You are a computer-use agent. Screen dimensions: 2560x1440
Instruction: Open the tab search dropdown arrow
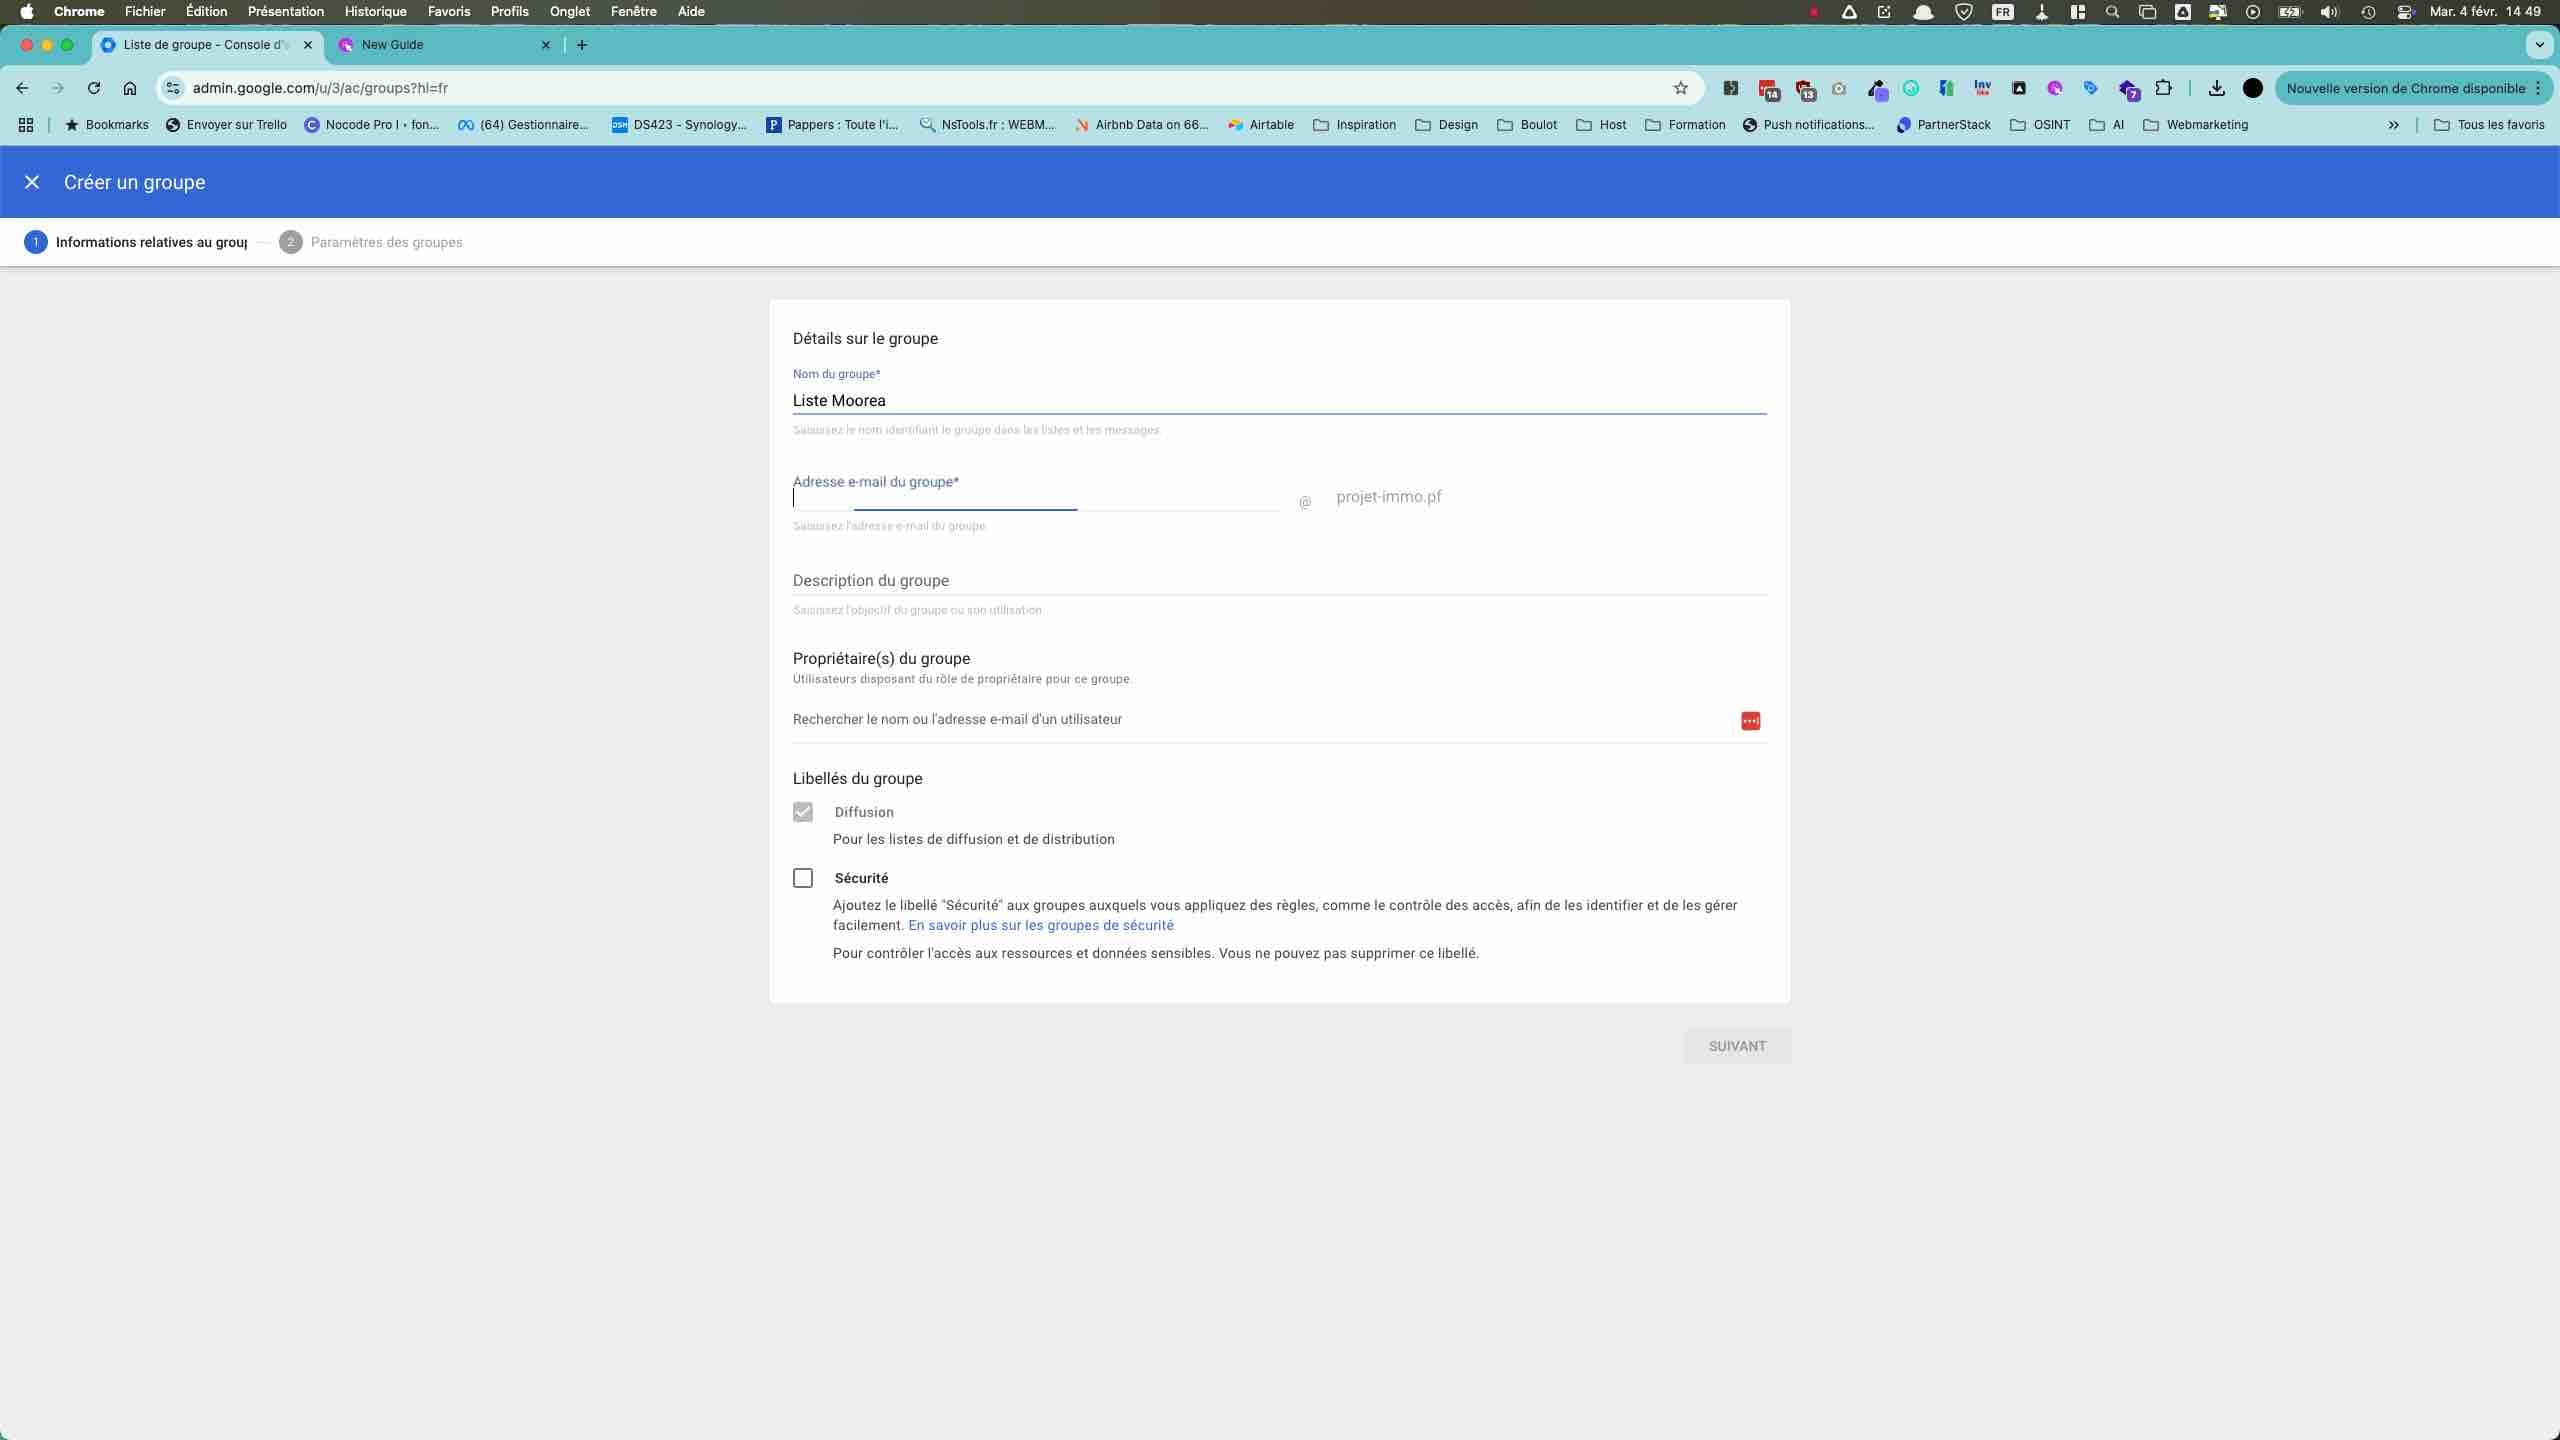coord(2539,45)
